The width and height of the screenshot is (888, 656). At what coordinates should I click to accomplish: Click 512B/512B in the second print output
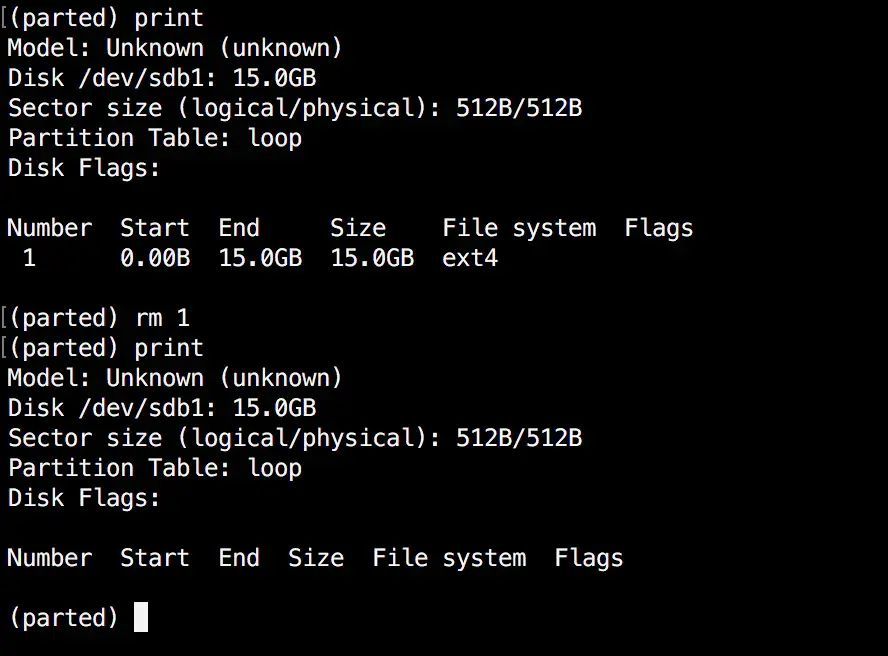click(x=519, y=438)
